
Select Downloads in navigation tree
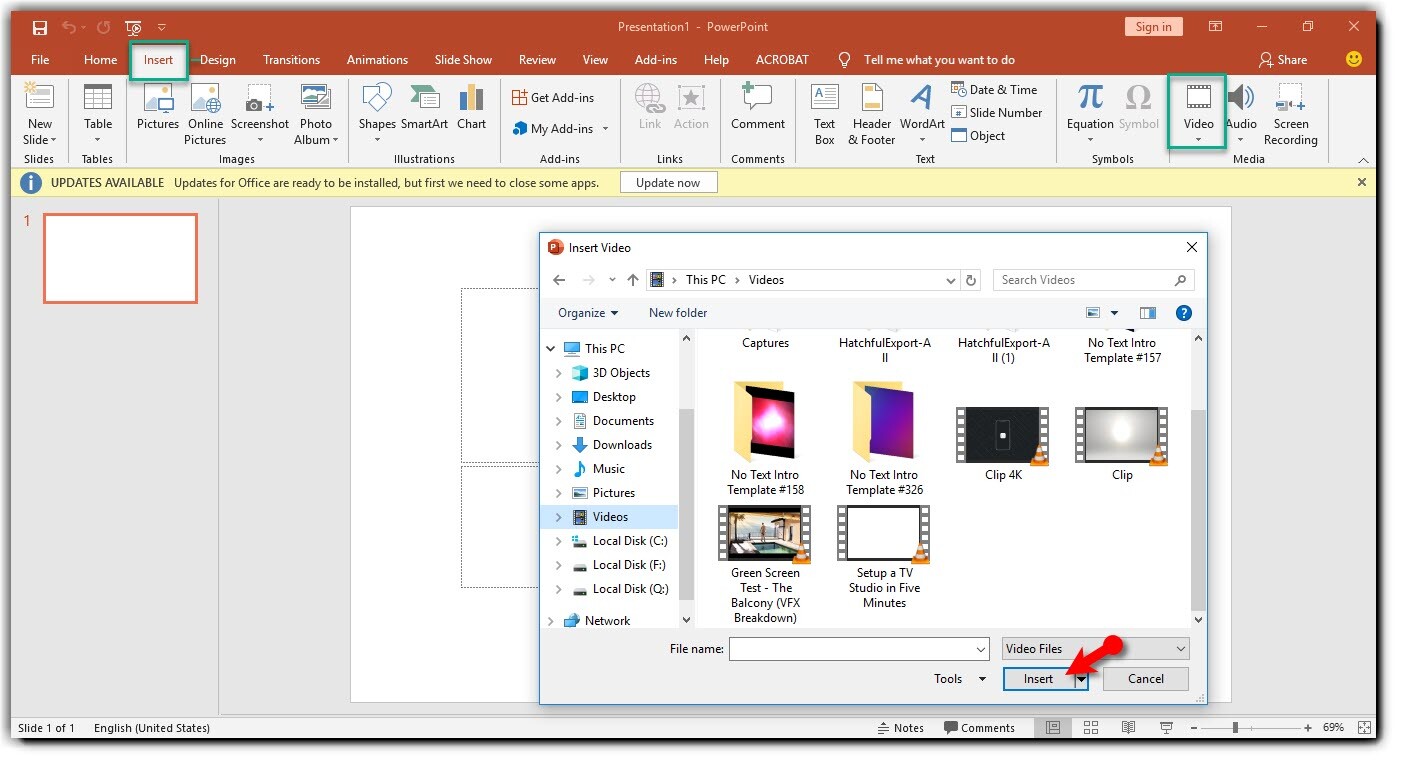click(x=621, y=445)
